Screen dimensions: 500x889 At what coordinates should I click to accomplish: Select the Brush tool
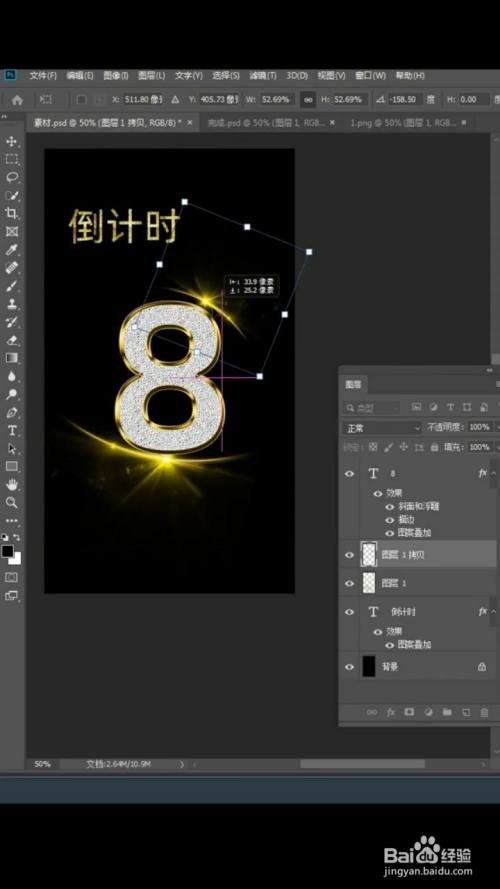click(x=11, y=286)
